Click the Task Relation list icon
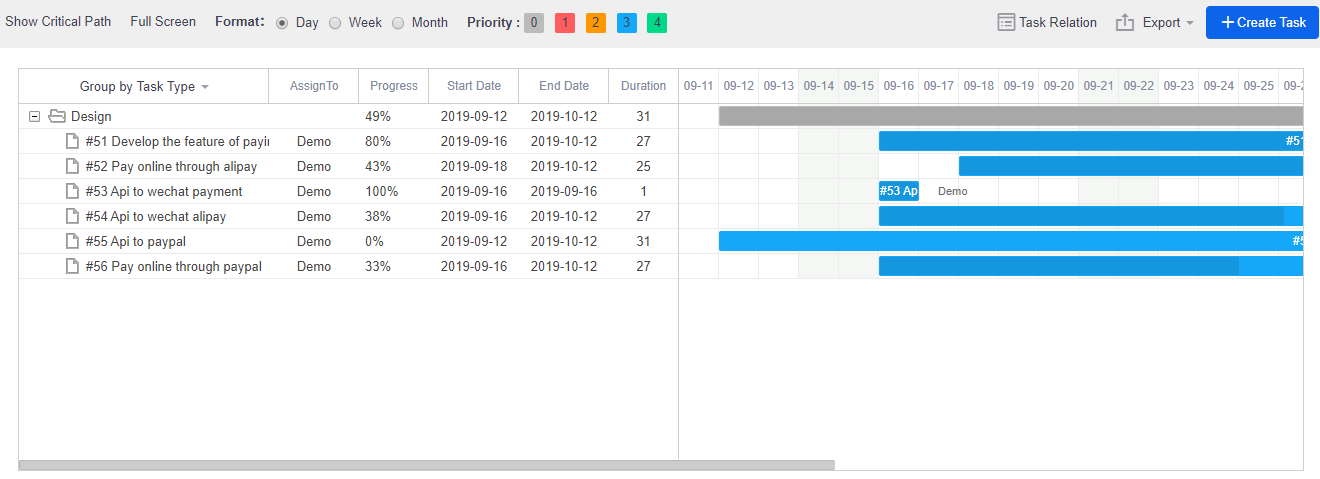 [1006, 22]
